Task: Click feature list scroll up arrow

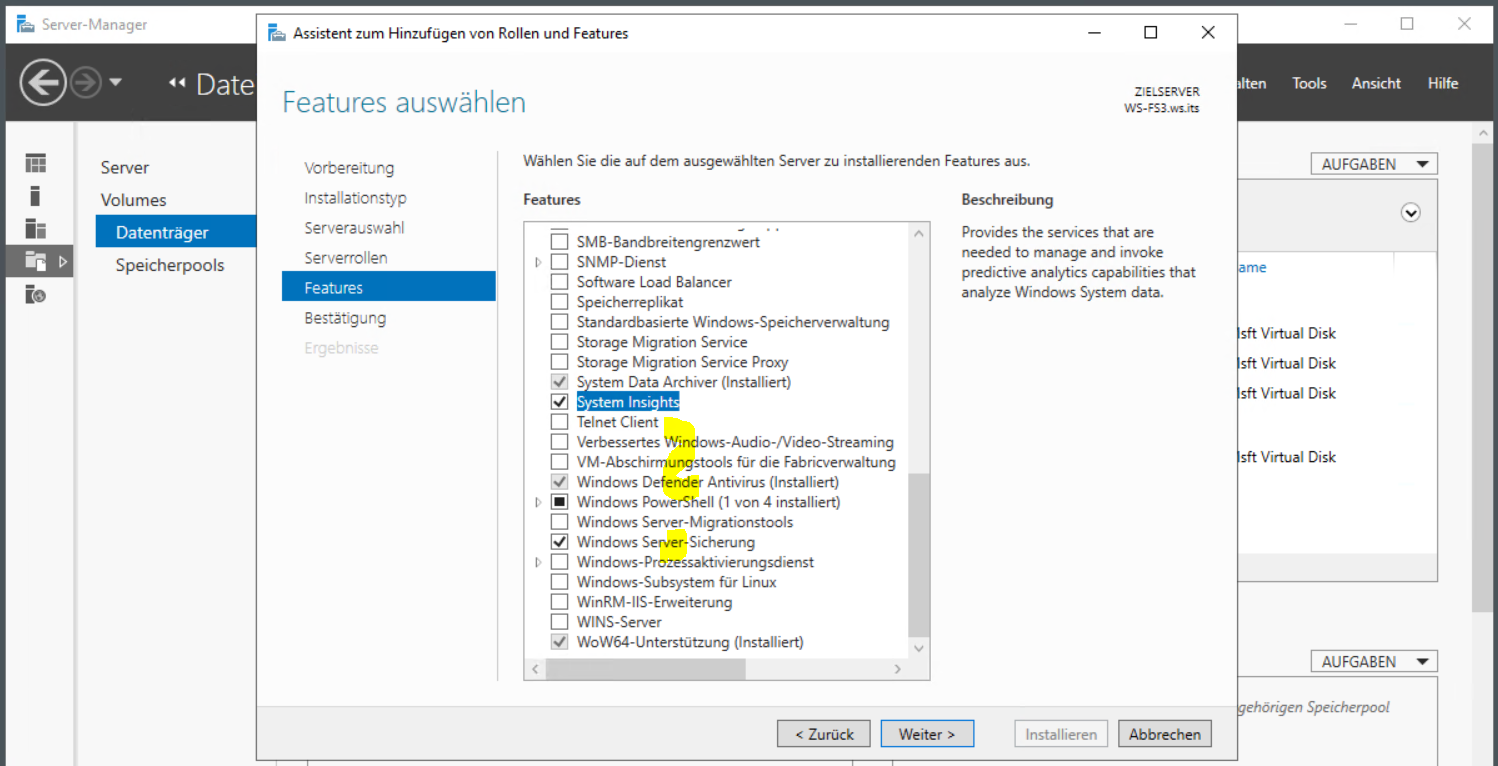Action: tap(919, 233)
